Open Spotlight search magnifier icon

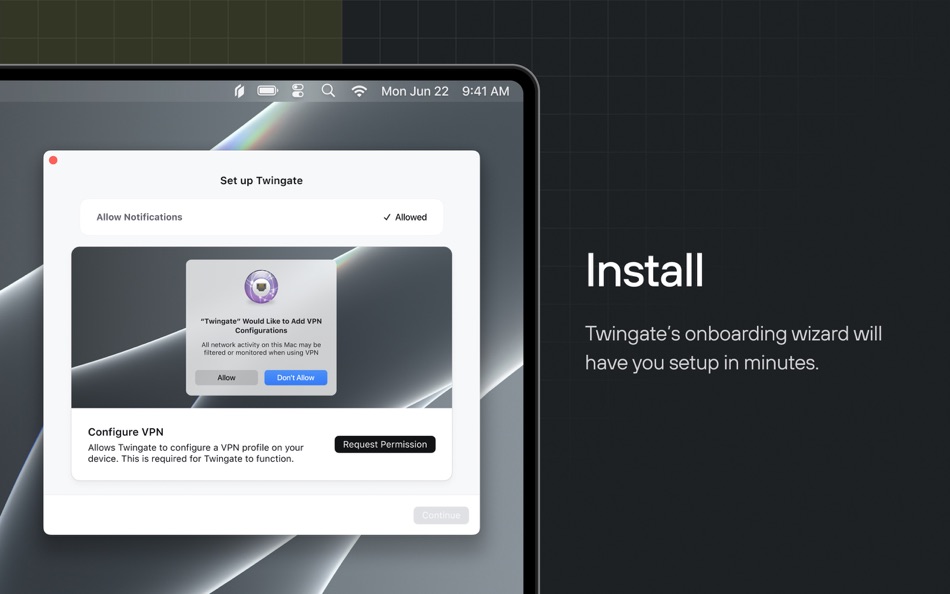point(328,91)
